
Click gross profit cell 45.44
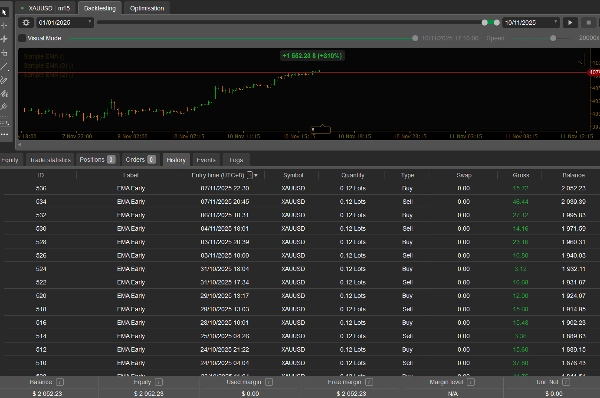click(520, 202)
